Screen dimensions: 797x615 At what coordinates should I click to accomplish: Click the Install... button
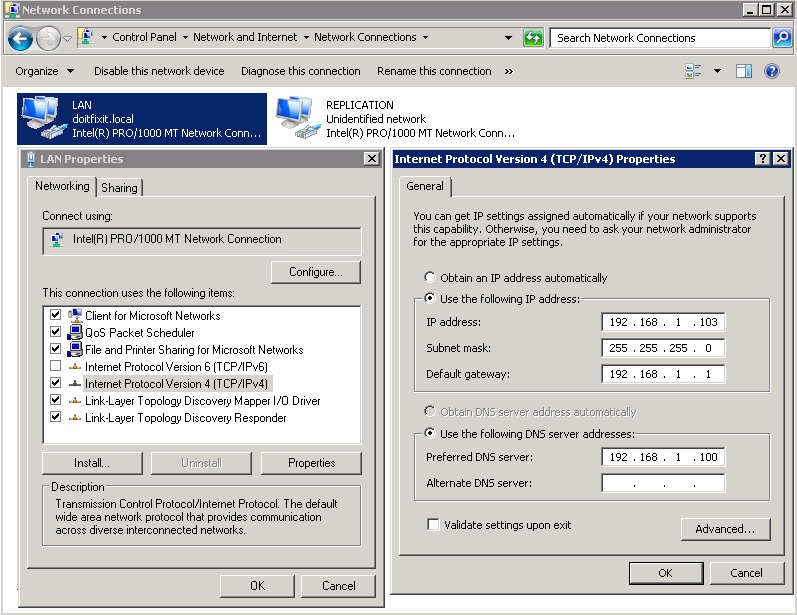[x=92, y=463]
